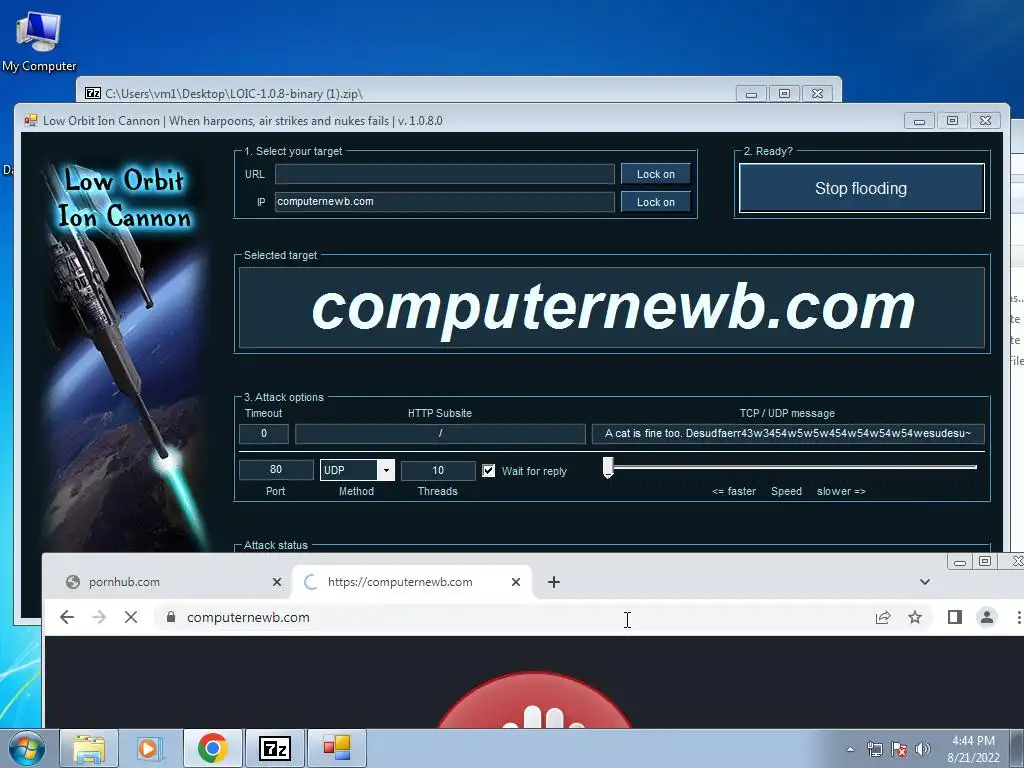Image resolution: width=1024 pixels, height=768 pixels.
Task: Minimize the Chrome window
Action: (x=959, y=562)
